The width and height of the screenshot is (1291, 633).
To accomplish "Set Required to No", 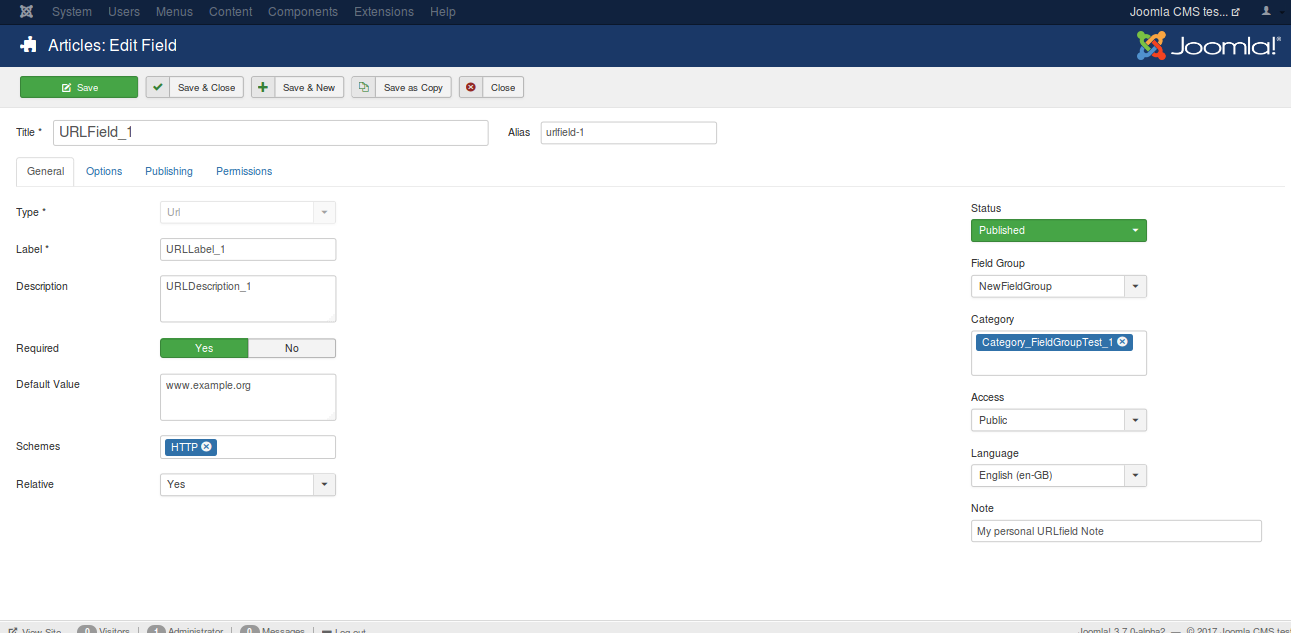I will click(x=292, y=348).
